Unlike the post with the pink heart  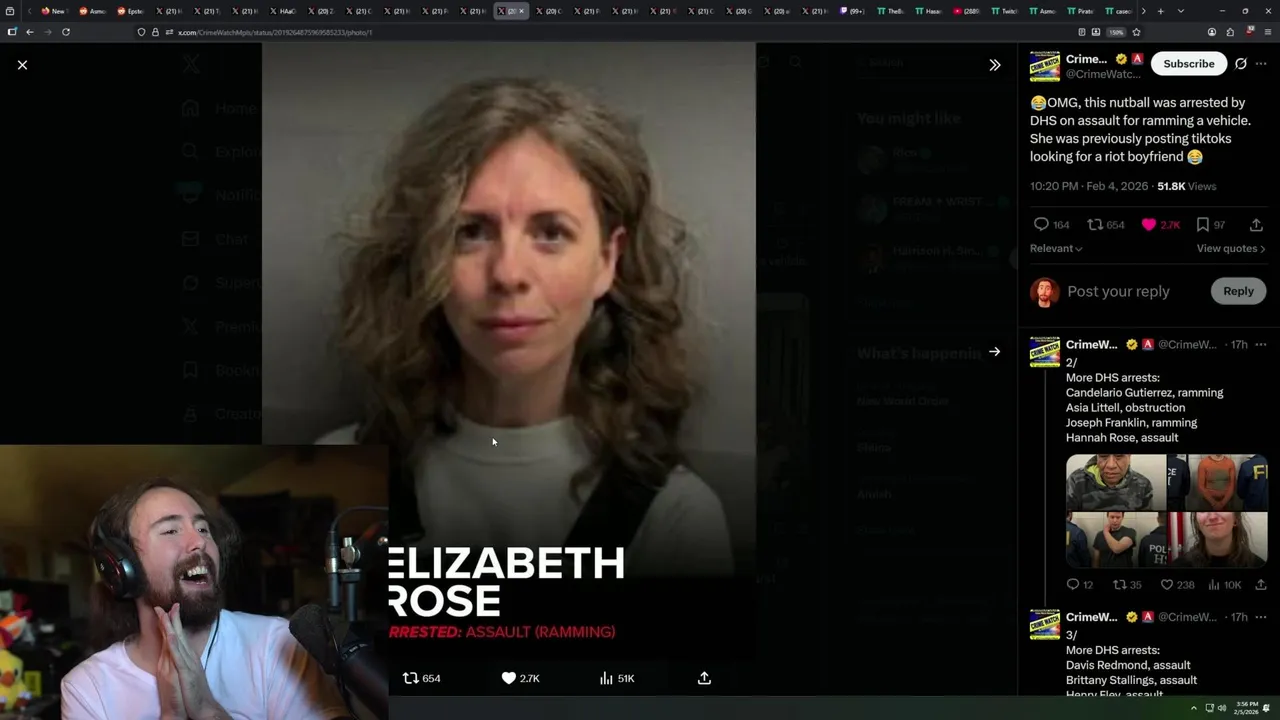[x=1161, y=225]
